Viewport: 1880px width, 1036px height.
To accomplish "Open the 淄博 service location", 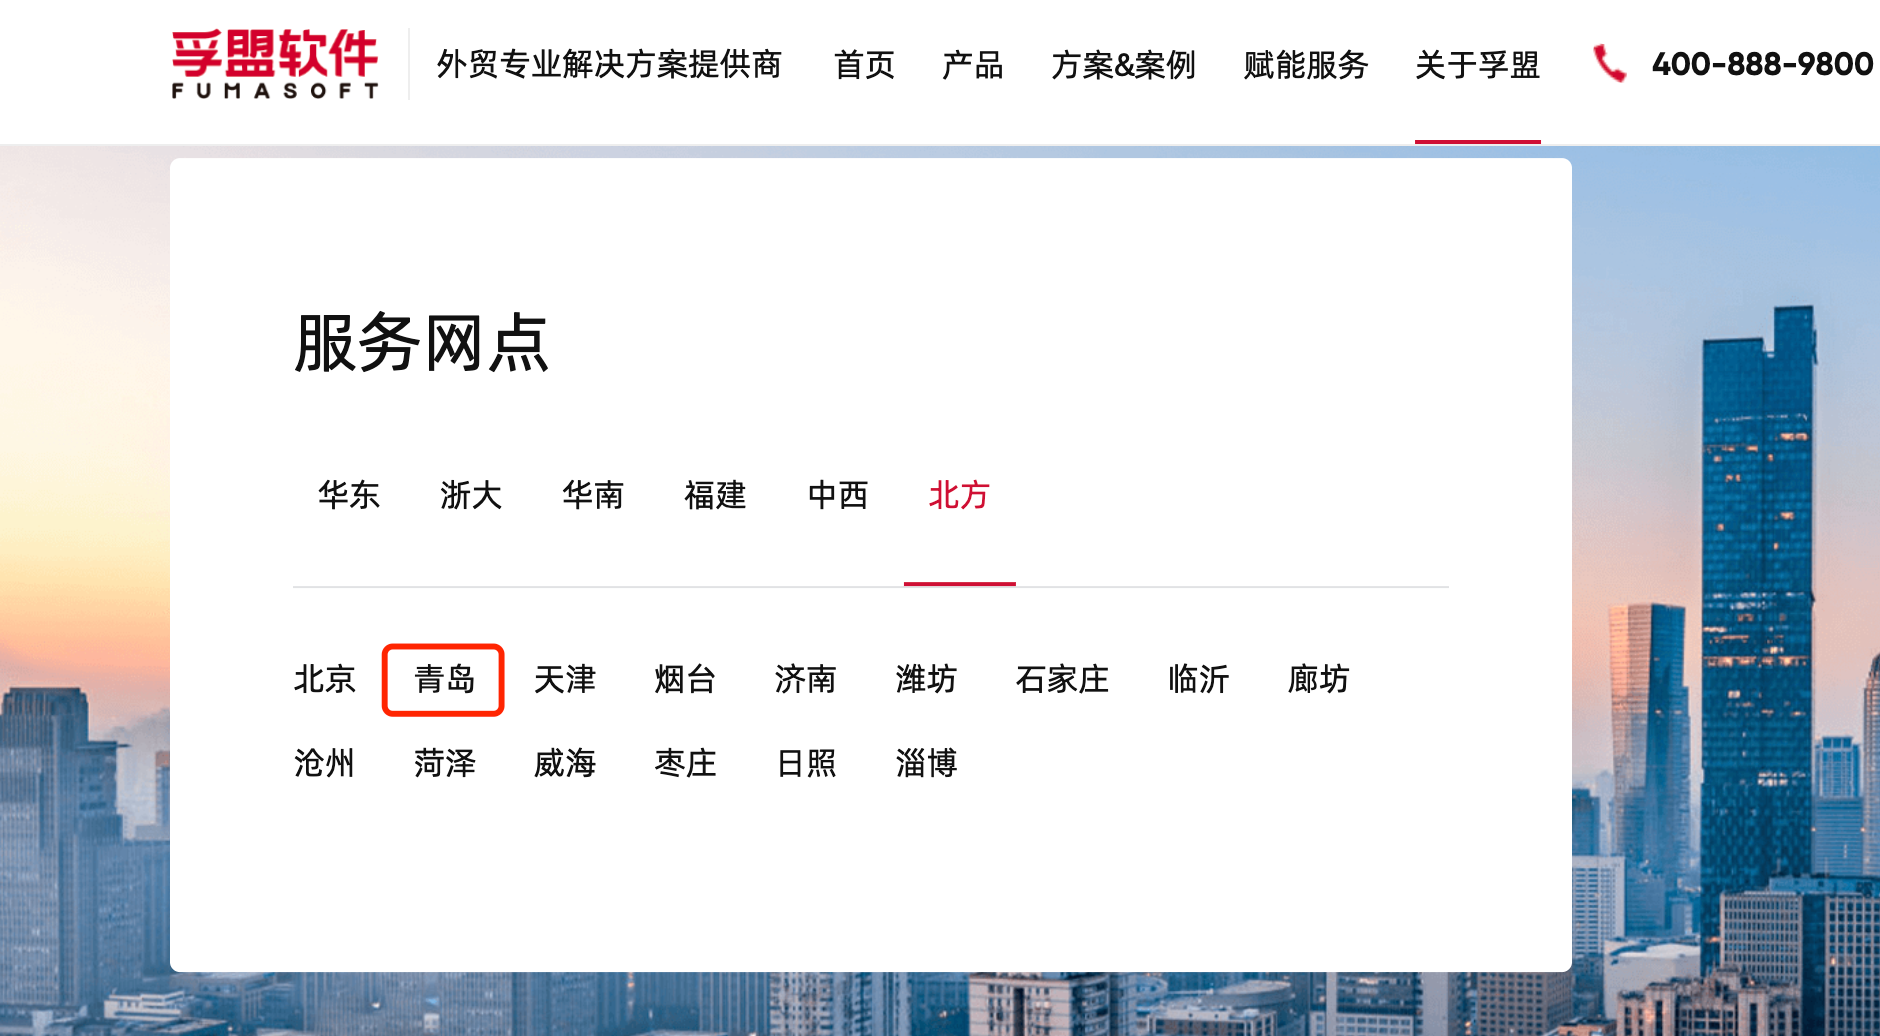I will point(926,764).
